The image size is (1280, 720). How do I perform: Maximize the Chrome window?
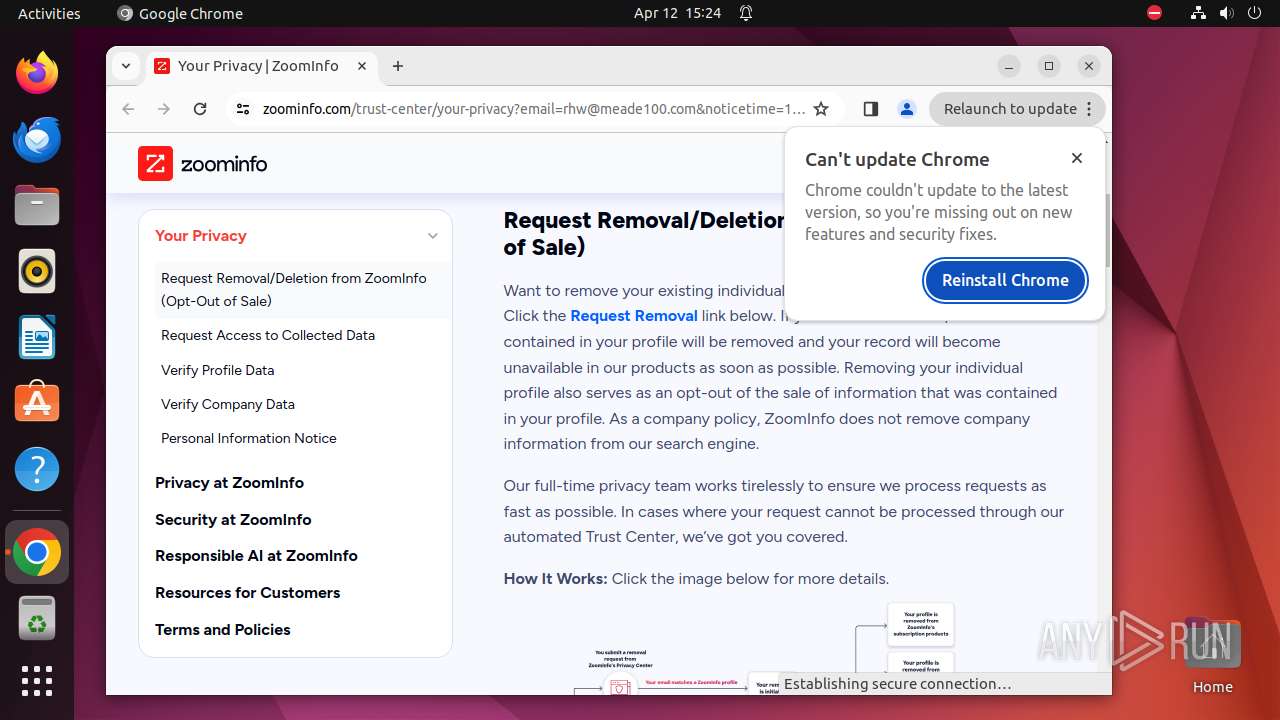click(x=1049, y=66)
